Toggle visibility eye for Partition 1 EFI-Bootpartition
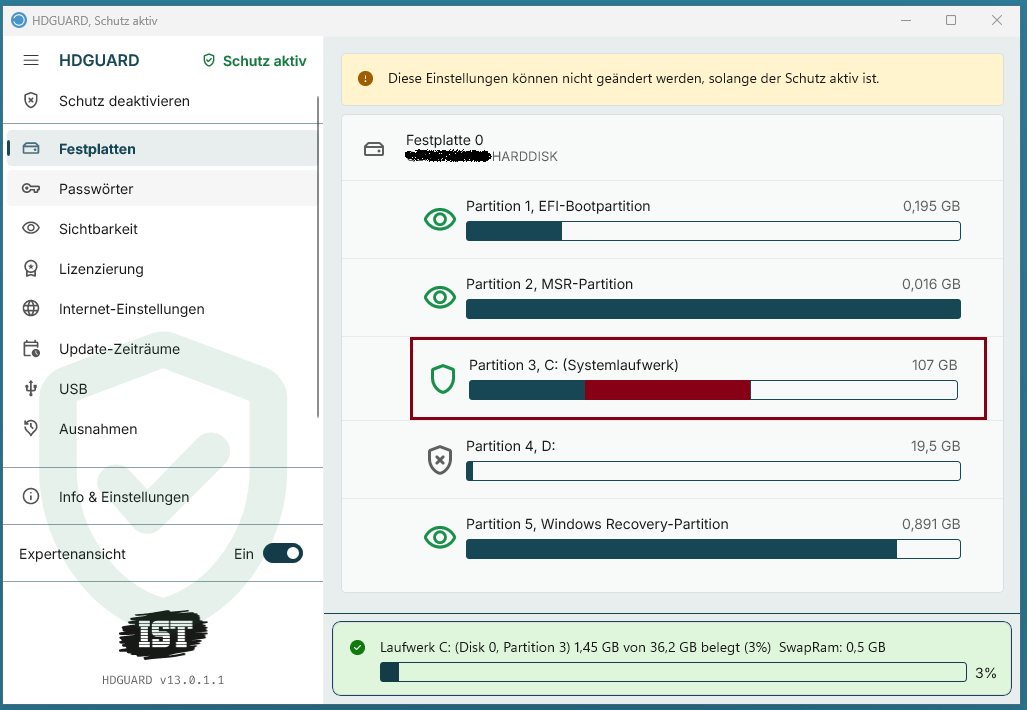This screenshot has height=710, width=1027. click(440, 219)
